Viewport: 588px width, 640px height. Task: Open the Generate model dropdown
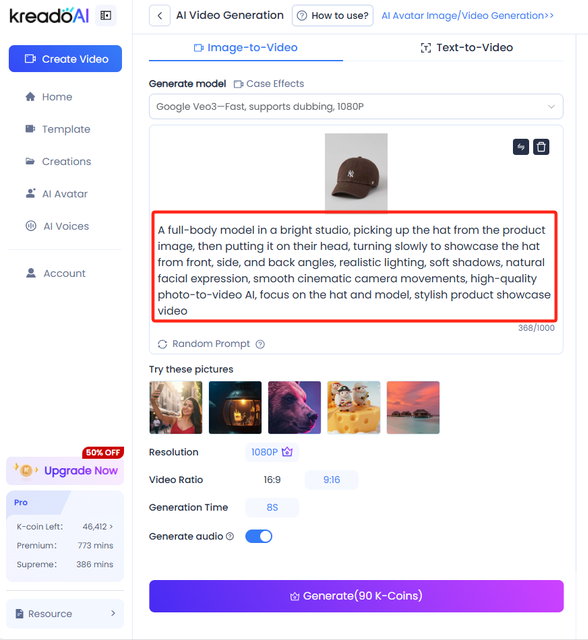tap(356, 107)
